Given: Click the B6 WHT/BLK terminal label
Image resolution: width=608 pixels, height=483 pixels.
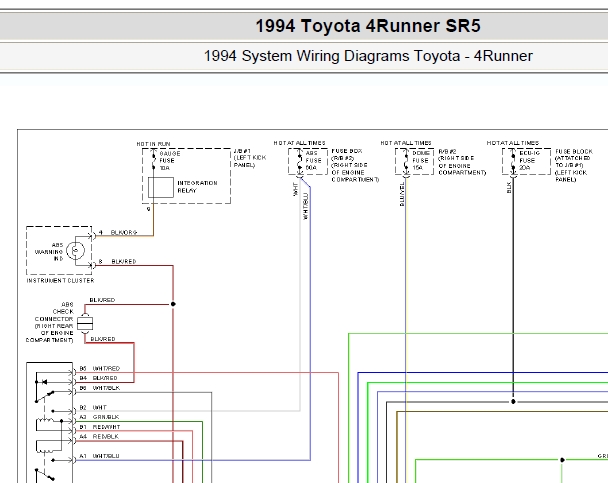Looking at the screenshot, I should pyautogui.click(x=100, y=388).
